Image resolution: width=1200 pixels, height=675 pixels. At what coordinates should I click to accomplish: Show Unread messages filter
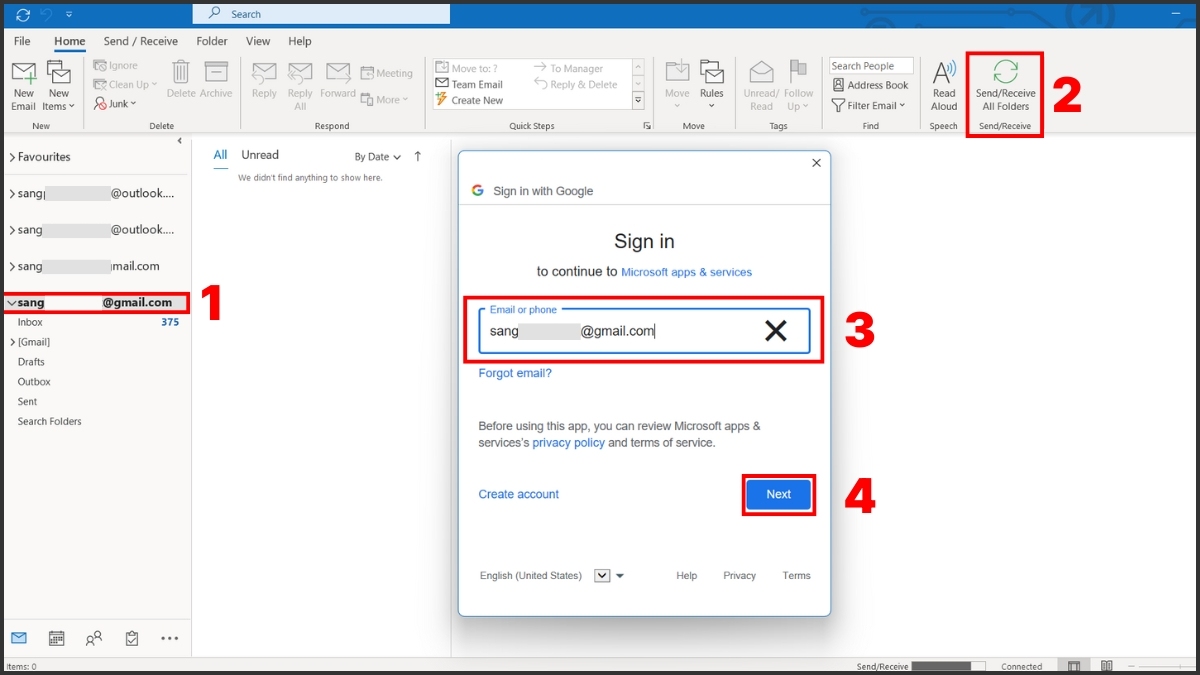click(260, 155)
